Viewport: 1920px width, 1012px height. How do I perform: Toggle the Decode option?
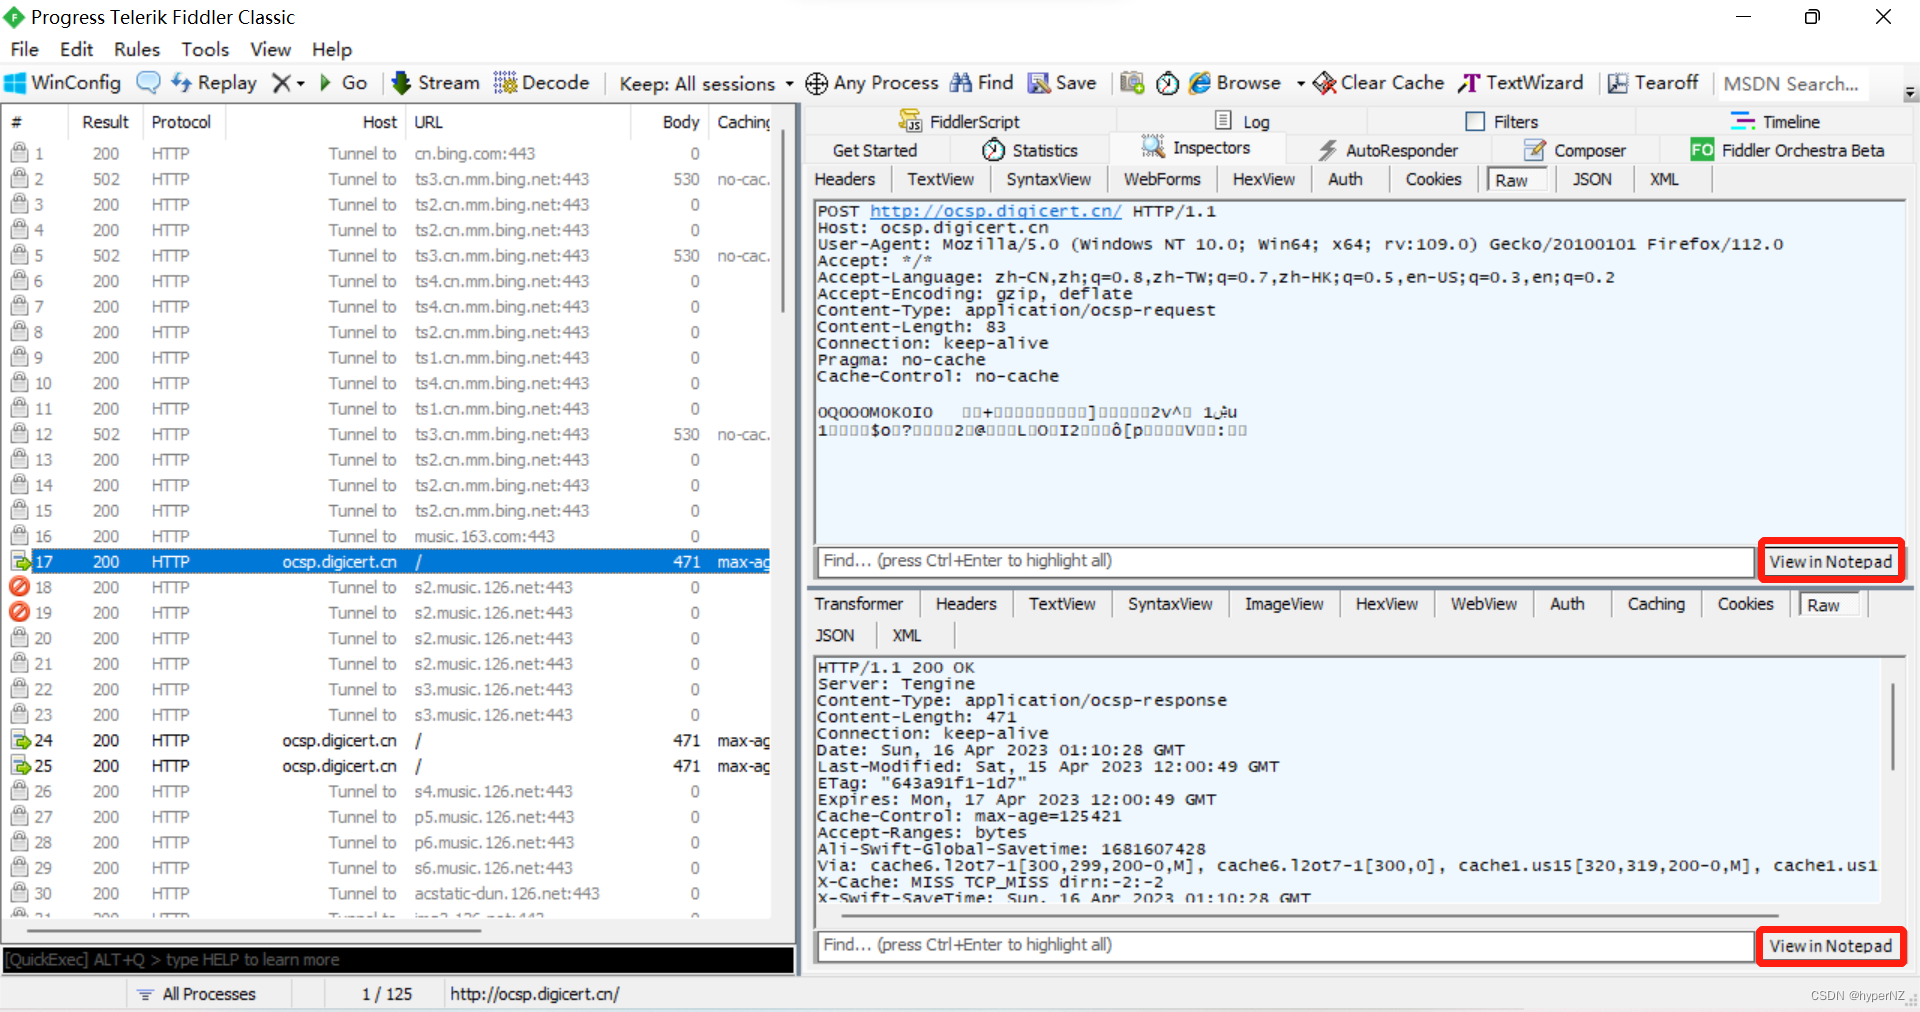pyautogui.click(x=541, y=83)
